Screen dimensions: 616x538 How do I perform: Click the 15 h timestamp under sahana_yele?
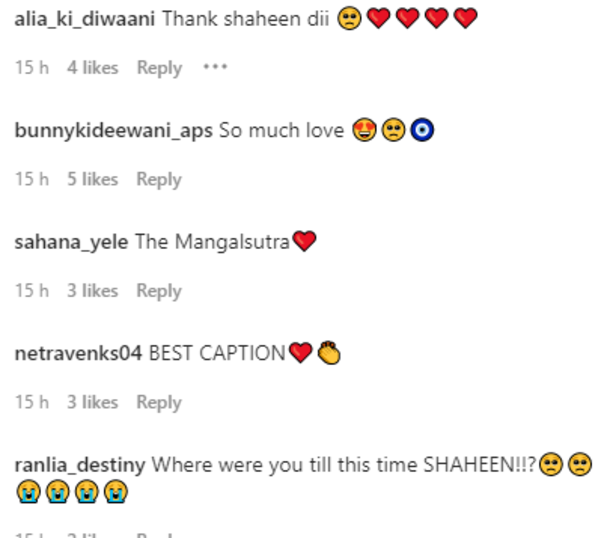(x=32, y=291)
